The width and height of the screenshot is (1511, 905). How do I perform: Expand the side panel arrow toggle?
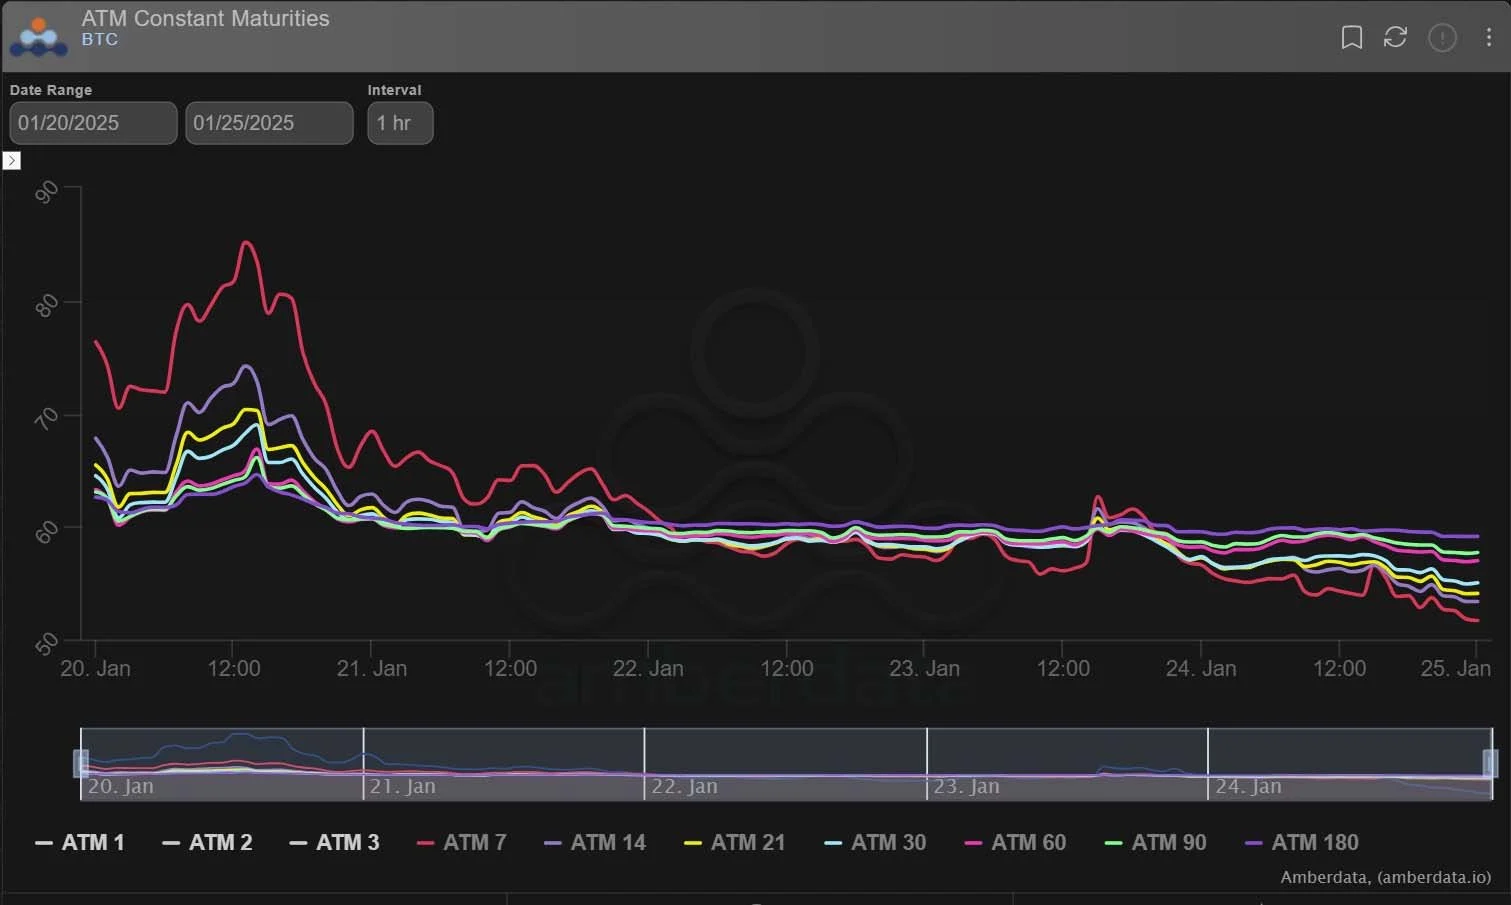12,160
